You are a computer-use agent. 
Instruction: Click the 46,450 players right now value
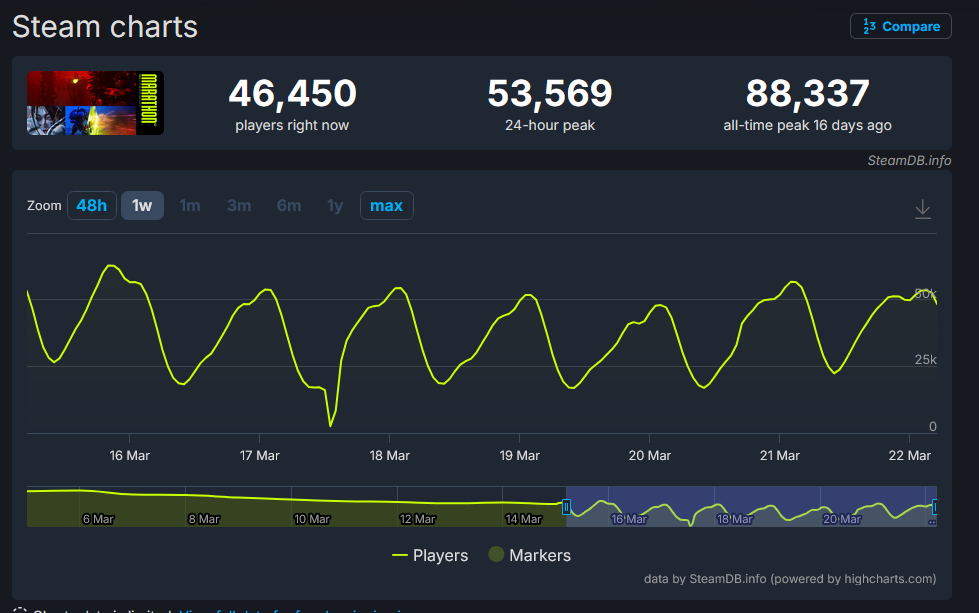pyautogui.click(x=292, y=93)
